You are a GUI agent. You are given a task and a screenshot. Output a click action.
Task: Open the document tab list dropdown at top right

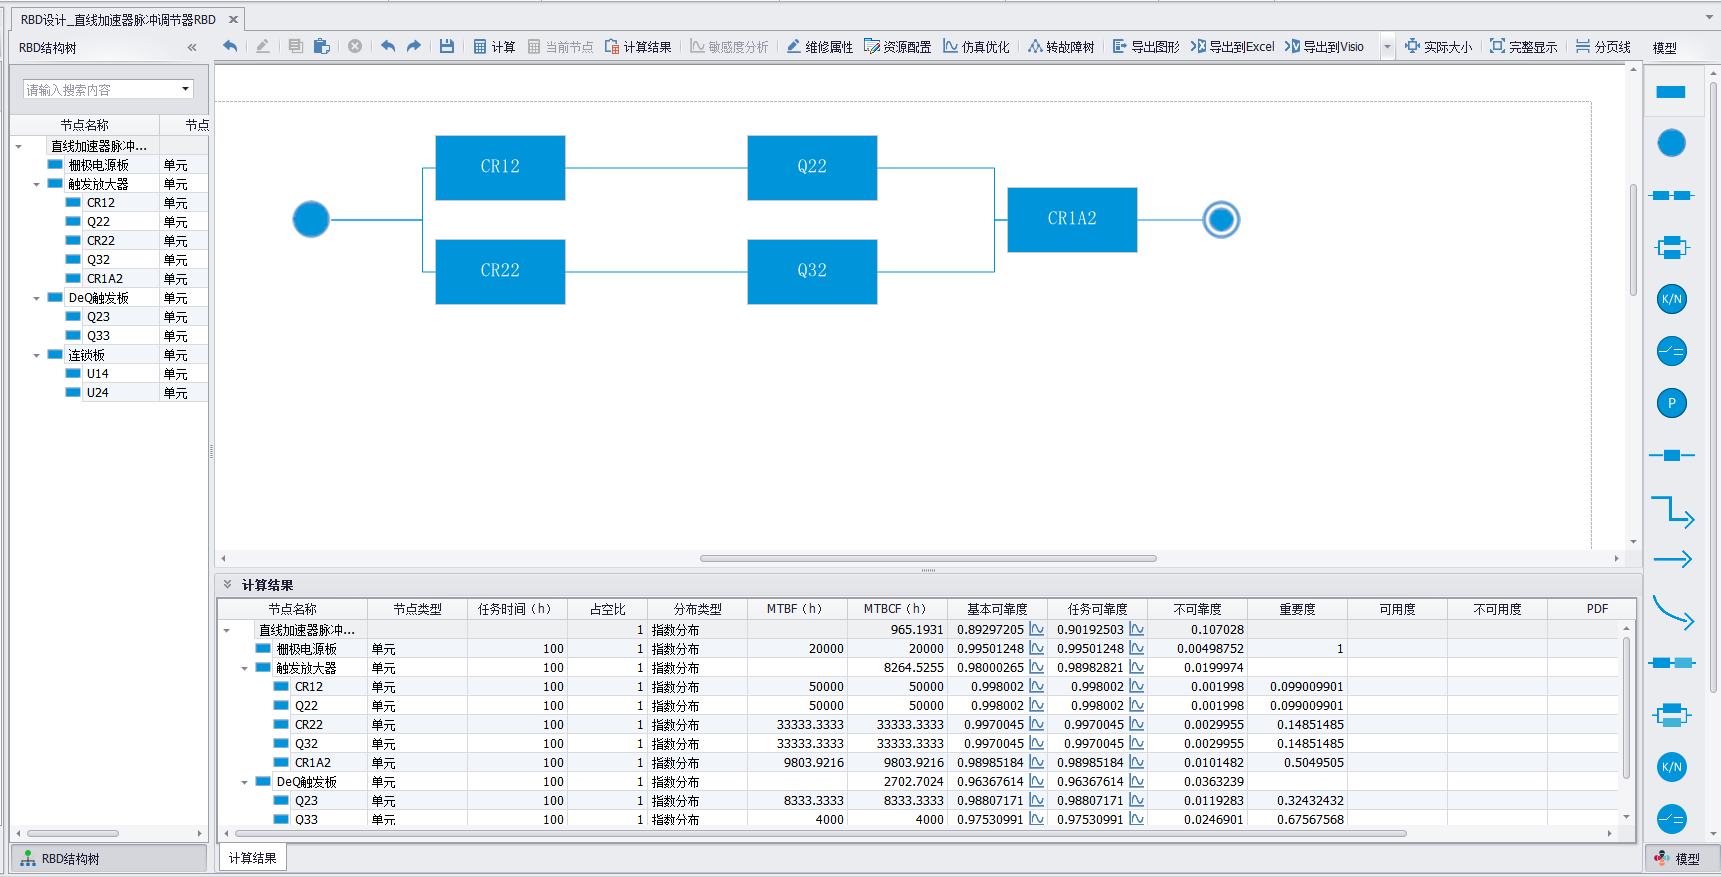pyautogui.click(x=1709, y=17)
